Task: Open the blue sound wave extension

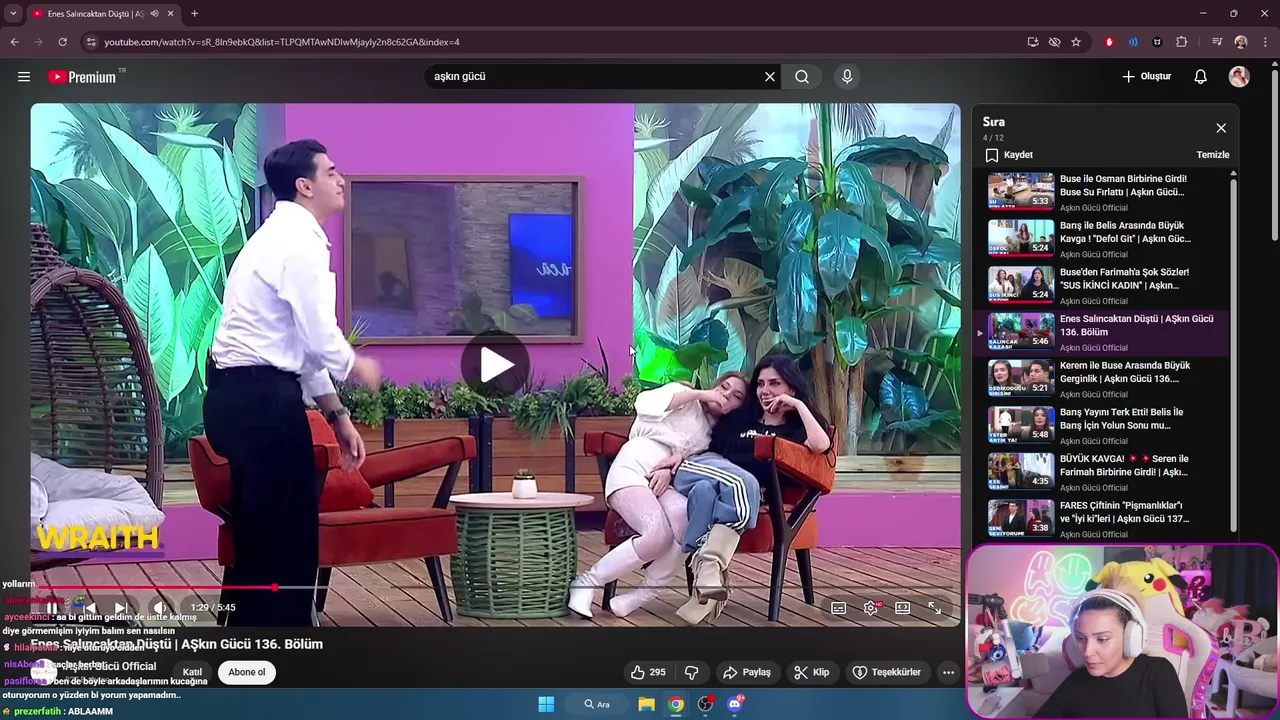Action: pyautogui.click(x=1133, y=42)
